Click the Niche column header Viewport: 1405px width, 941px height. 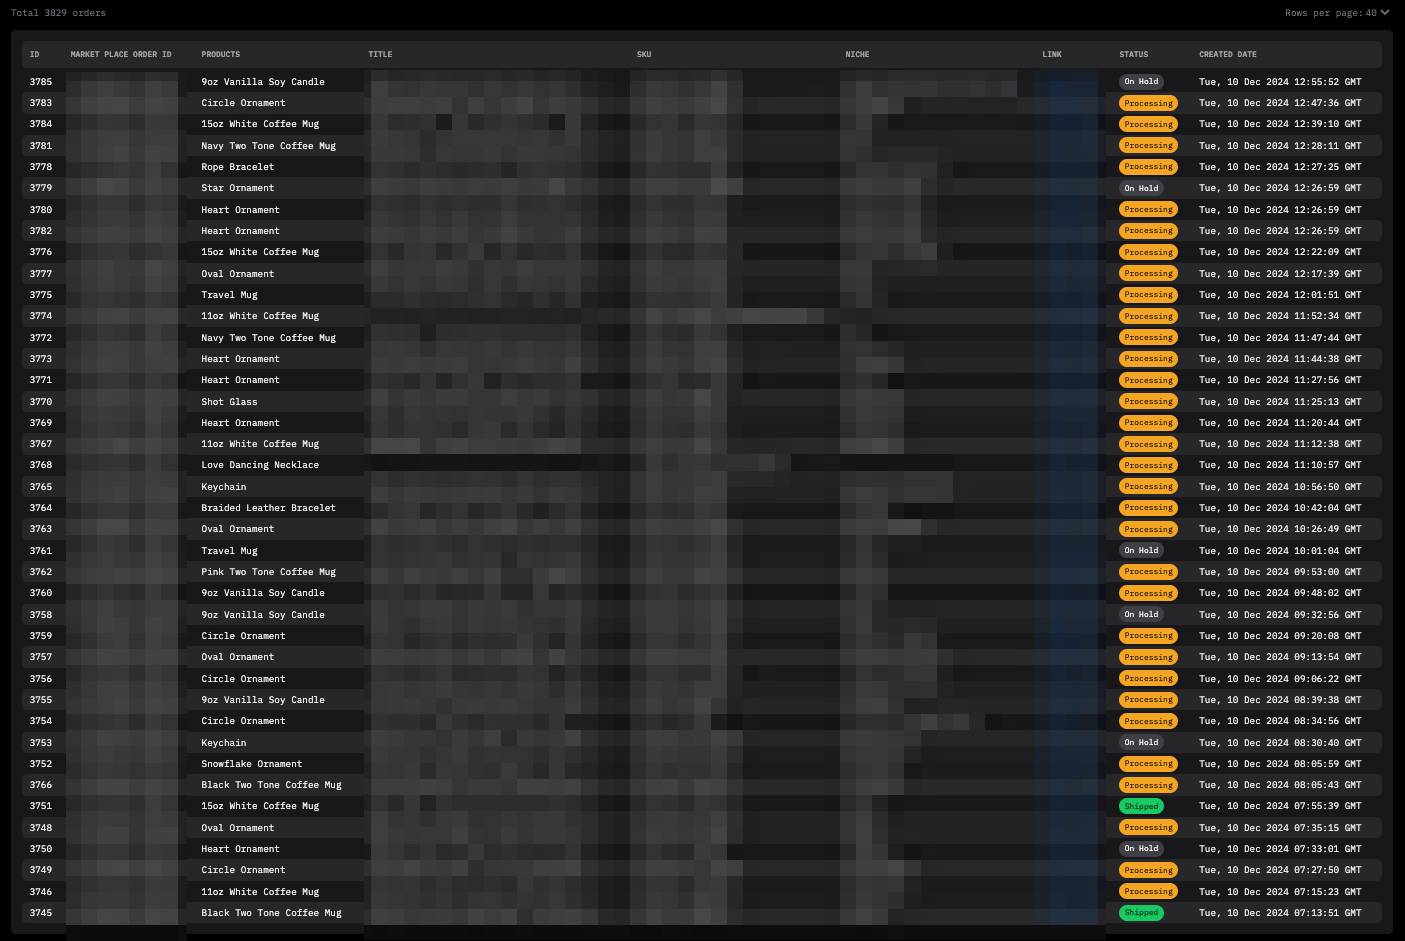[857, 54]
